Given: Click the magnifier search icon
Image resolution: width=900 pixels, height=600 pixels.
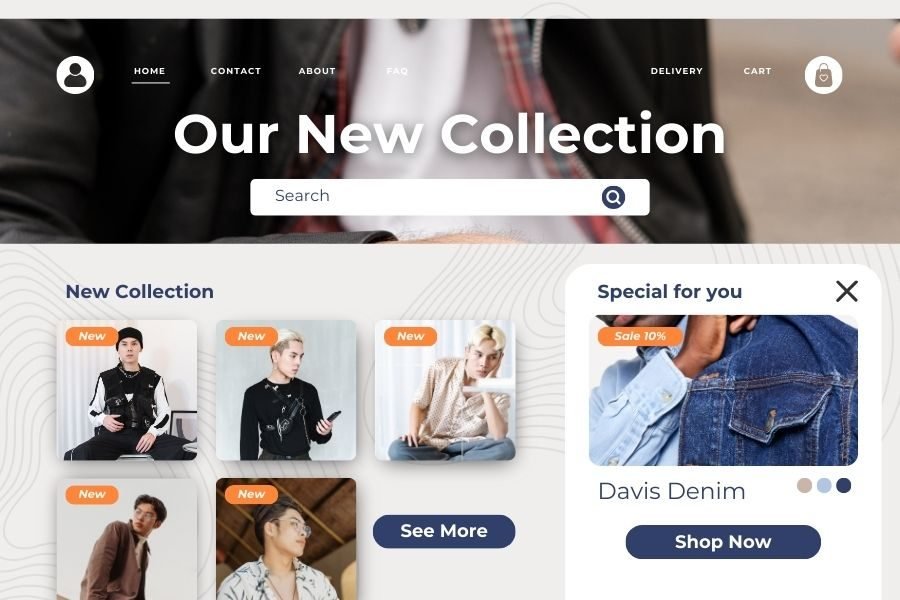Looking at the screenshot, I should [613, 197].
